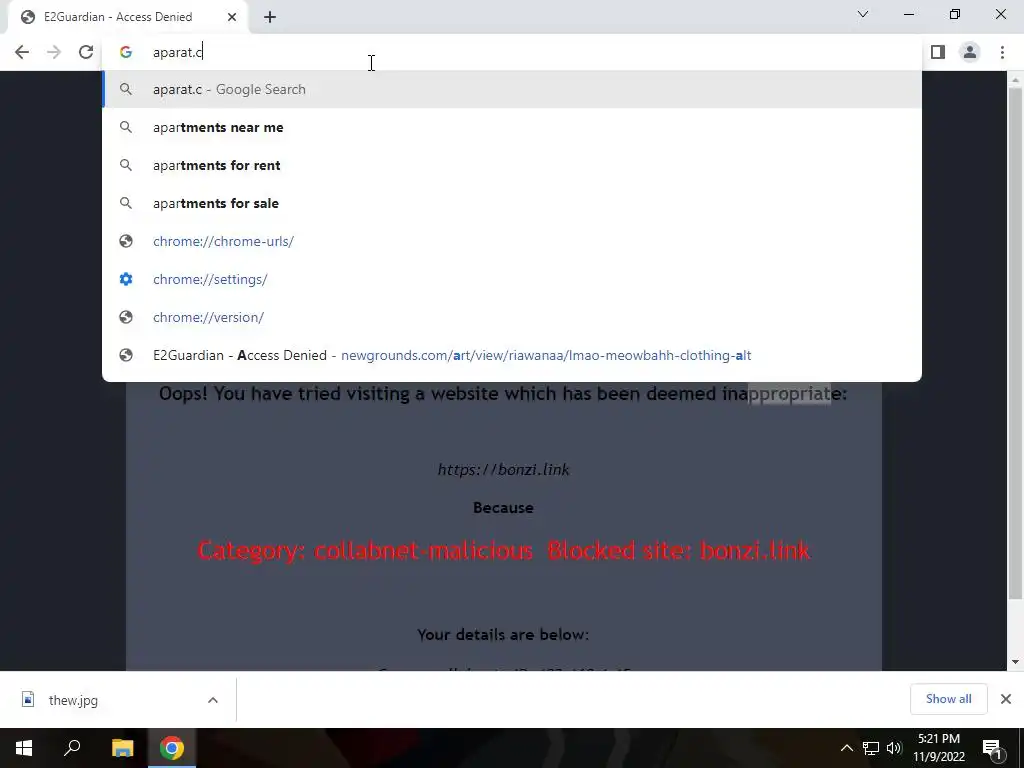Screen dimensions: 1024x768
Task: Select the 'apartments near me' suggestion
Action: [511, 127]
